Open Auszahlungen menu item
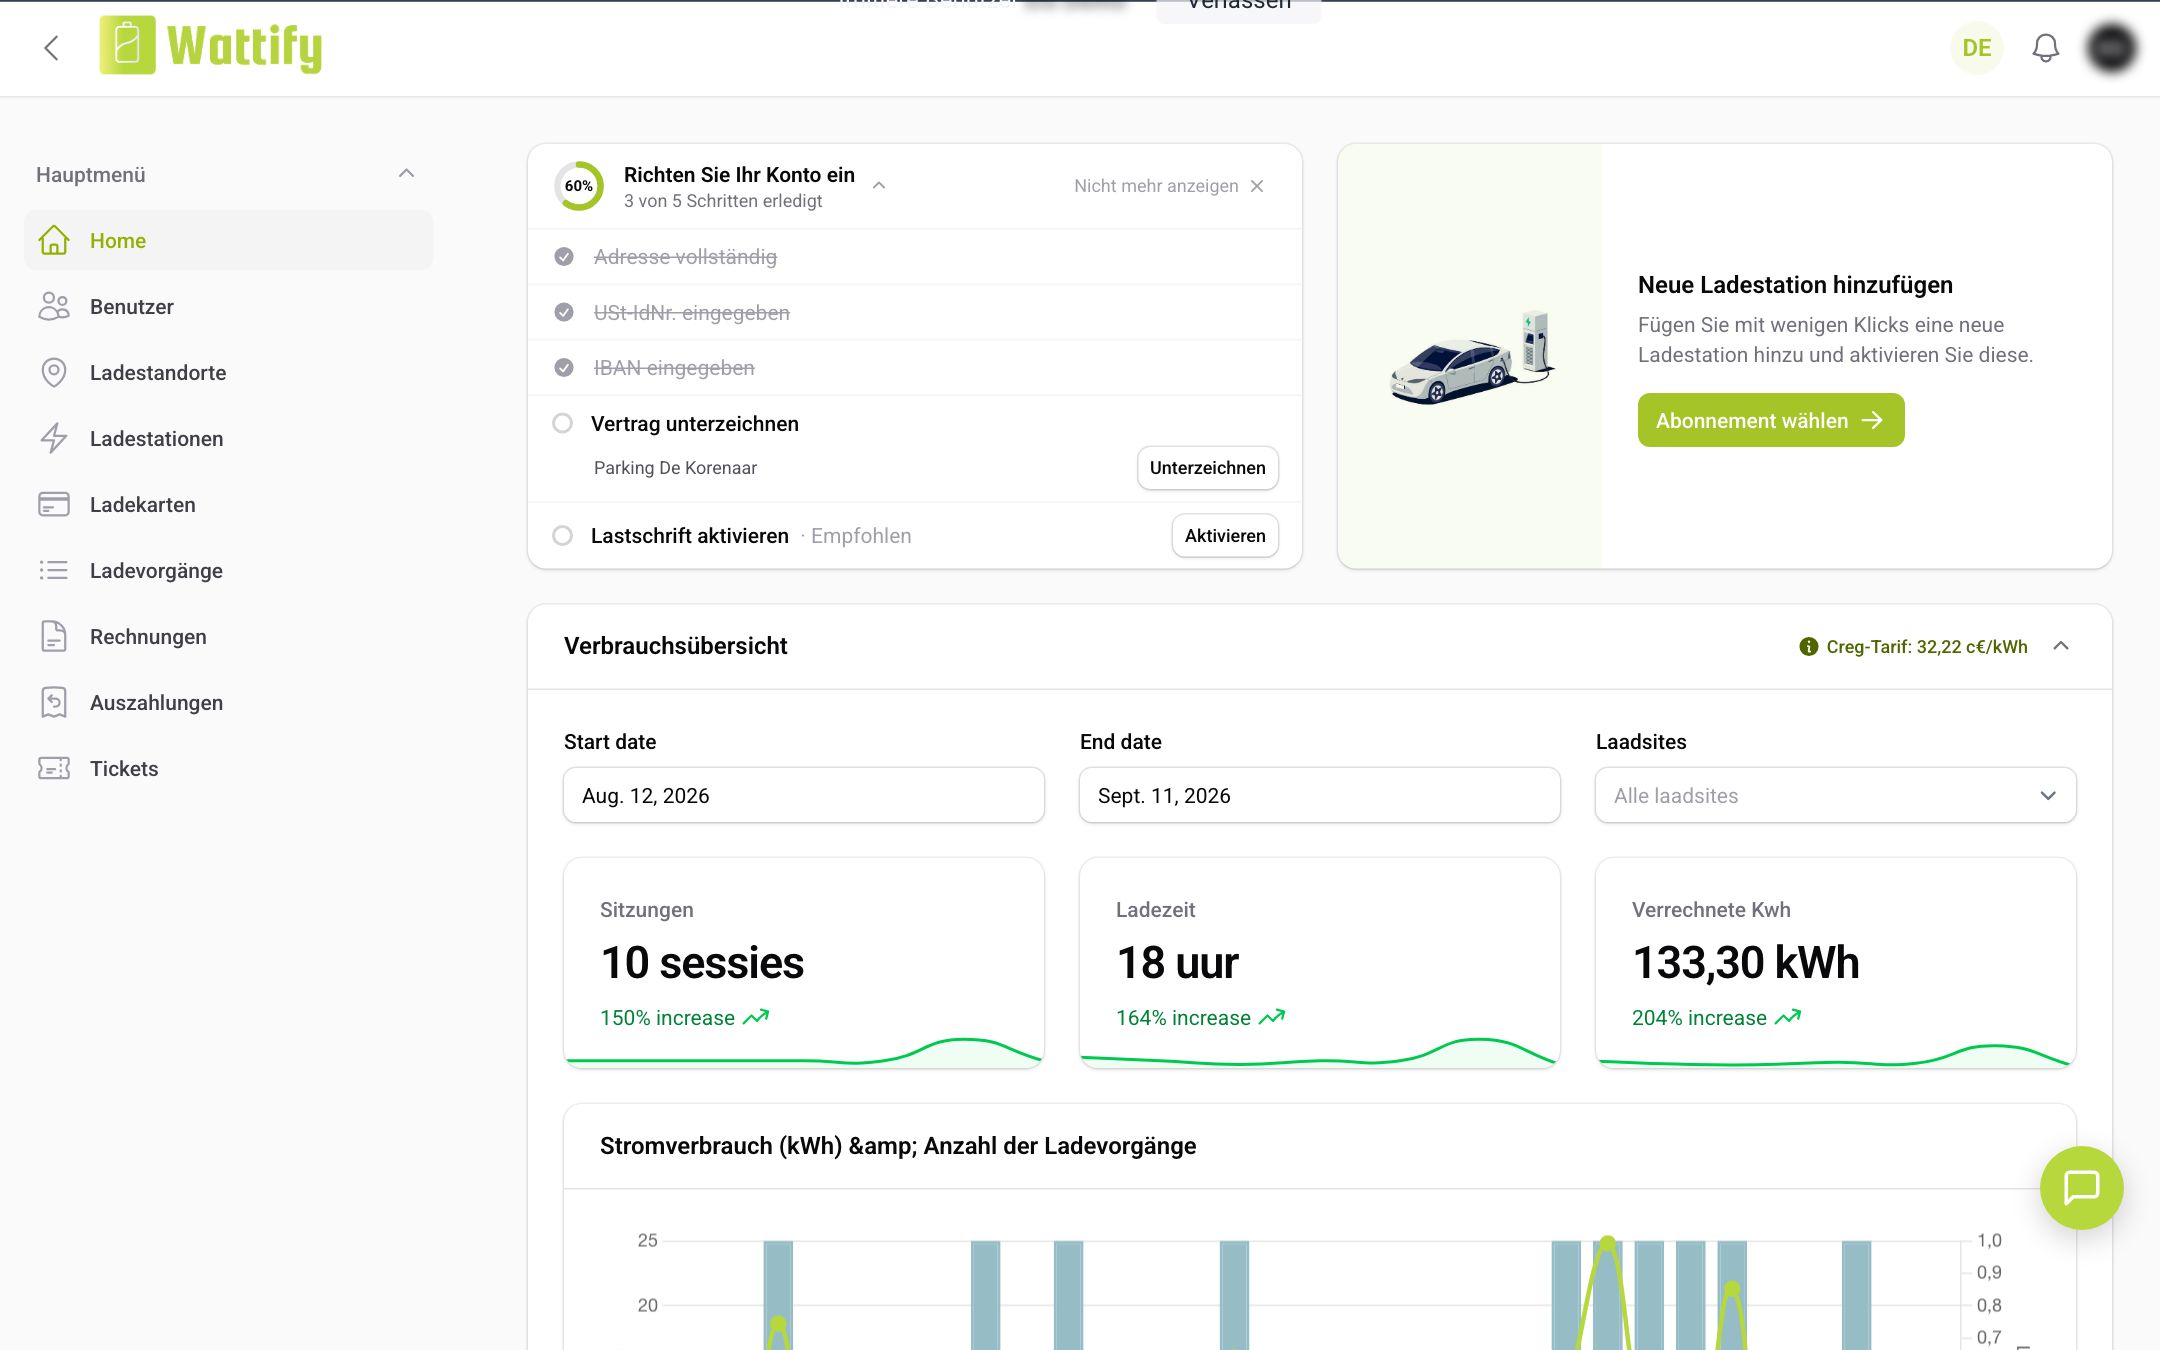Screen dimensions: 2160x1350 coord(229,702)
